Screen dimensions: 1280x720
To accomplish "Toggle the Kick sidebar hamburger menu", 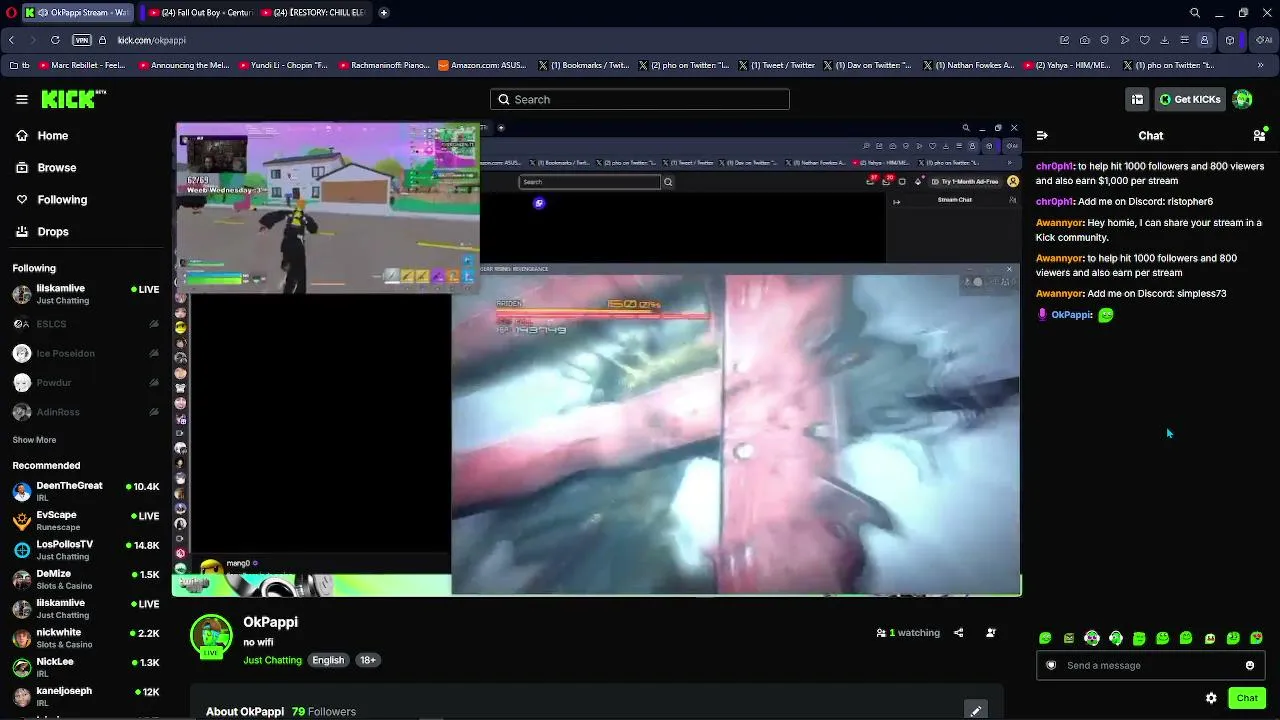I will pos(22,99).
